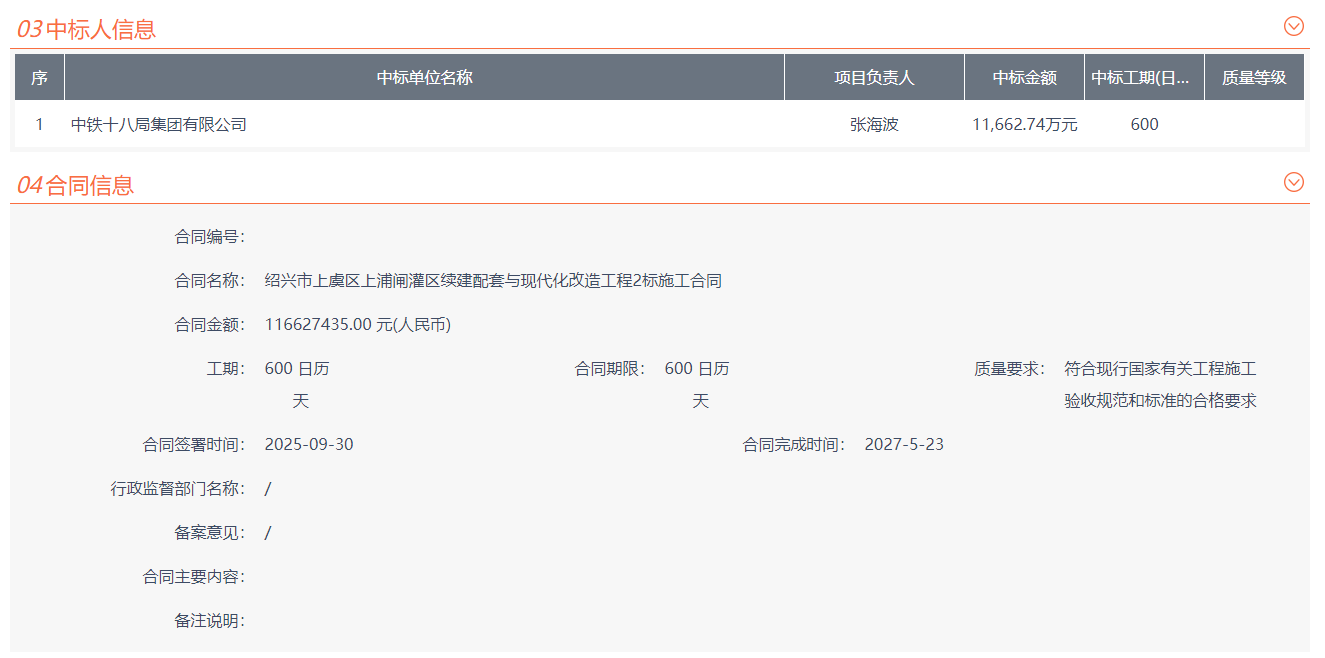The image size is (1325, 658).
Task: Select the 中标单位名称 column header
Action: click(x=424, y=78)
